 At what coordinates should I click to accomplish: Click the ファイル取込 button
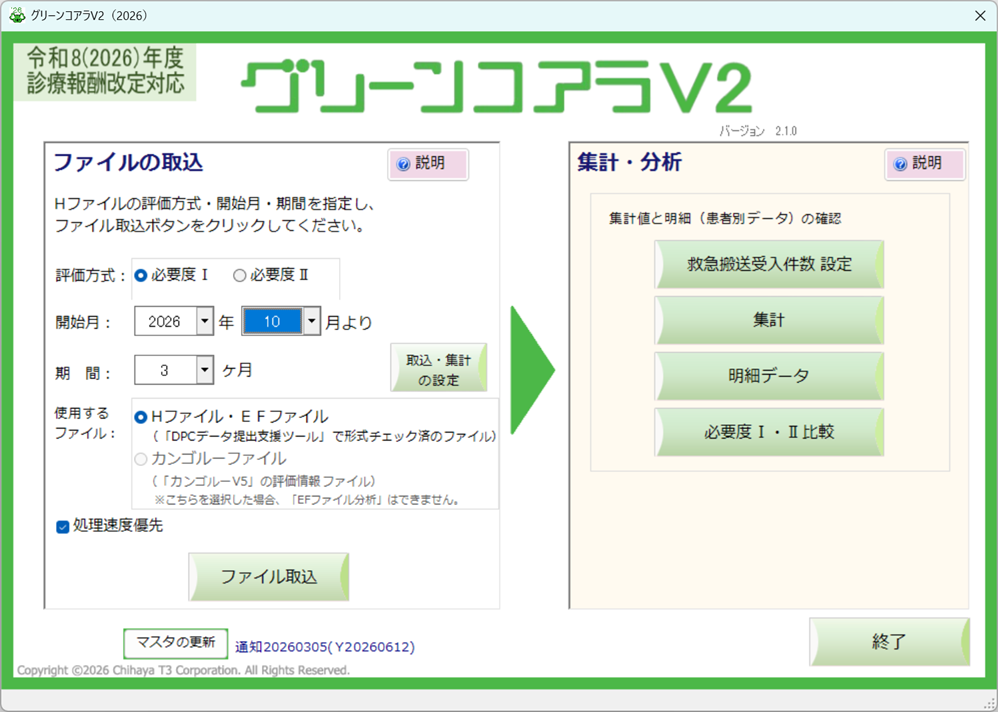(x=269, y=576)
